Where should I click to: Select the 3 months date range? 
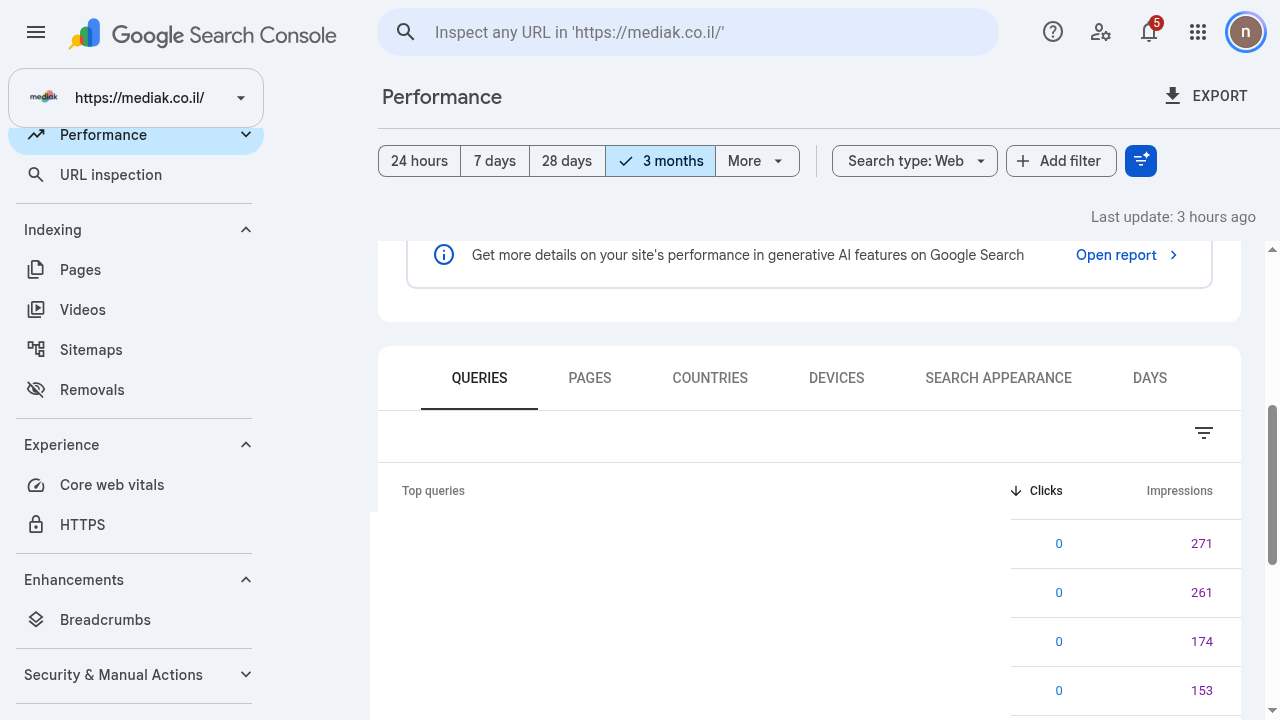point(660,161)
